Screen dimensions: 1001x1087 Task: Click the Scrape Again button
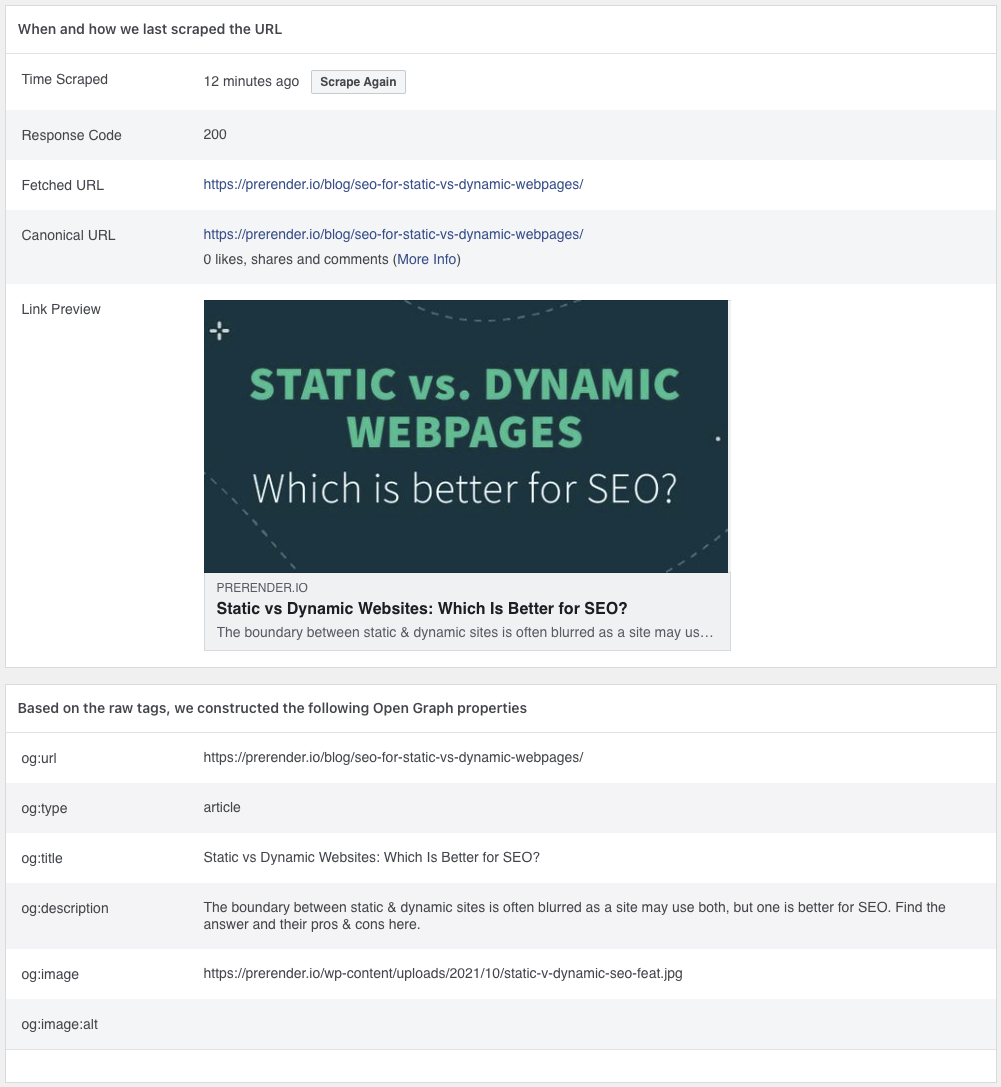pos(358,82)
